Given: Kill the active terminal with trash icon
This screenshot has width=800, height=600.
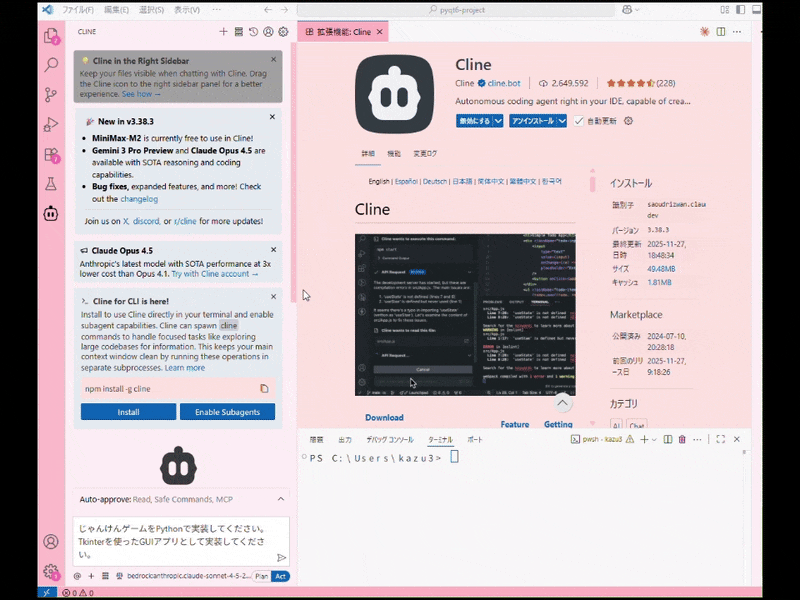Looking at the screenshot, I should tap(683, 438).
